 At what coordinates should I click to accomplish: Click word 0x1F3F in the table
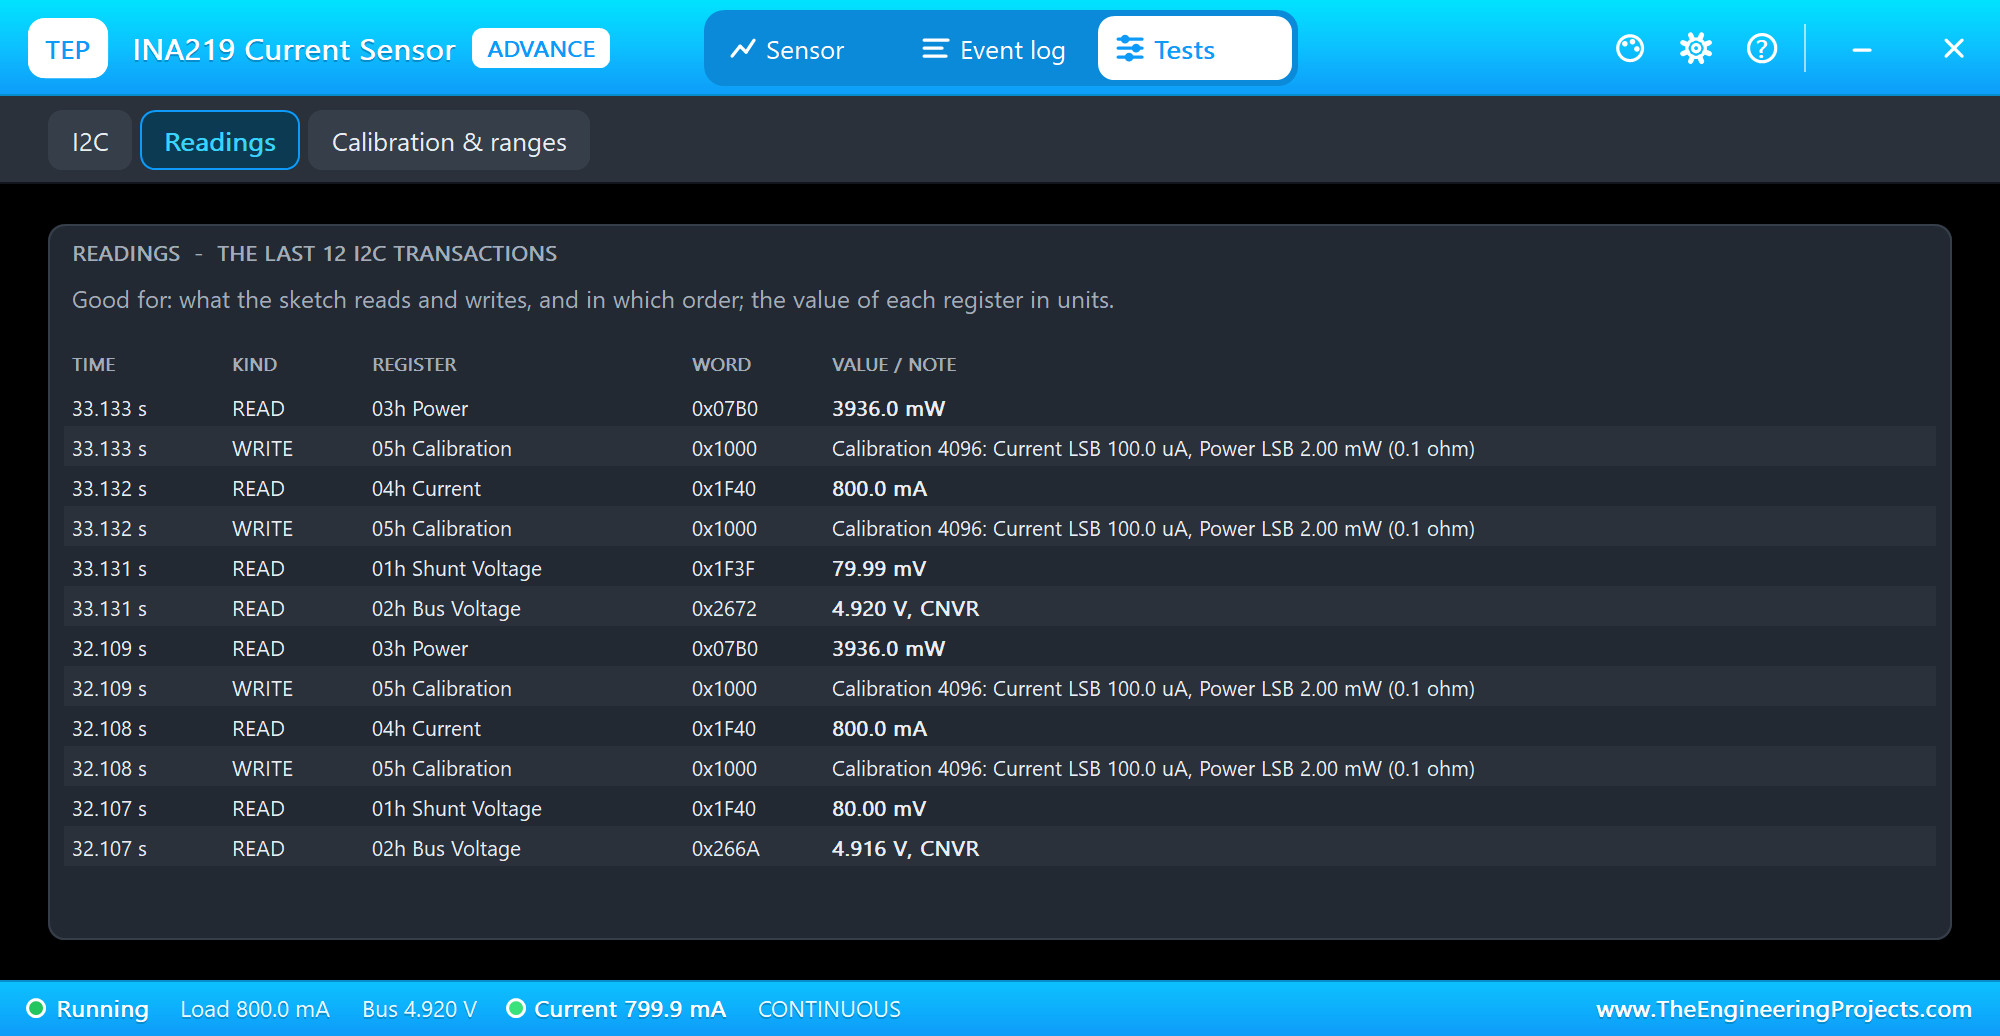click(x=723, y=568)
